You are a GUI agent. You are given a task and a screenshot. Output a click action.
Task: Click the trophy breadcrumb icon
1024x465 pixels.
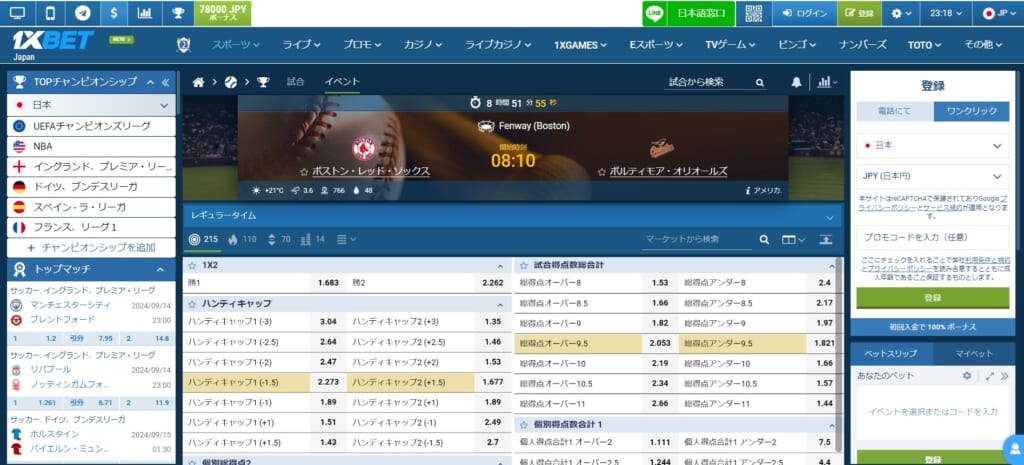(263, 82)
